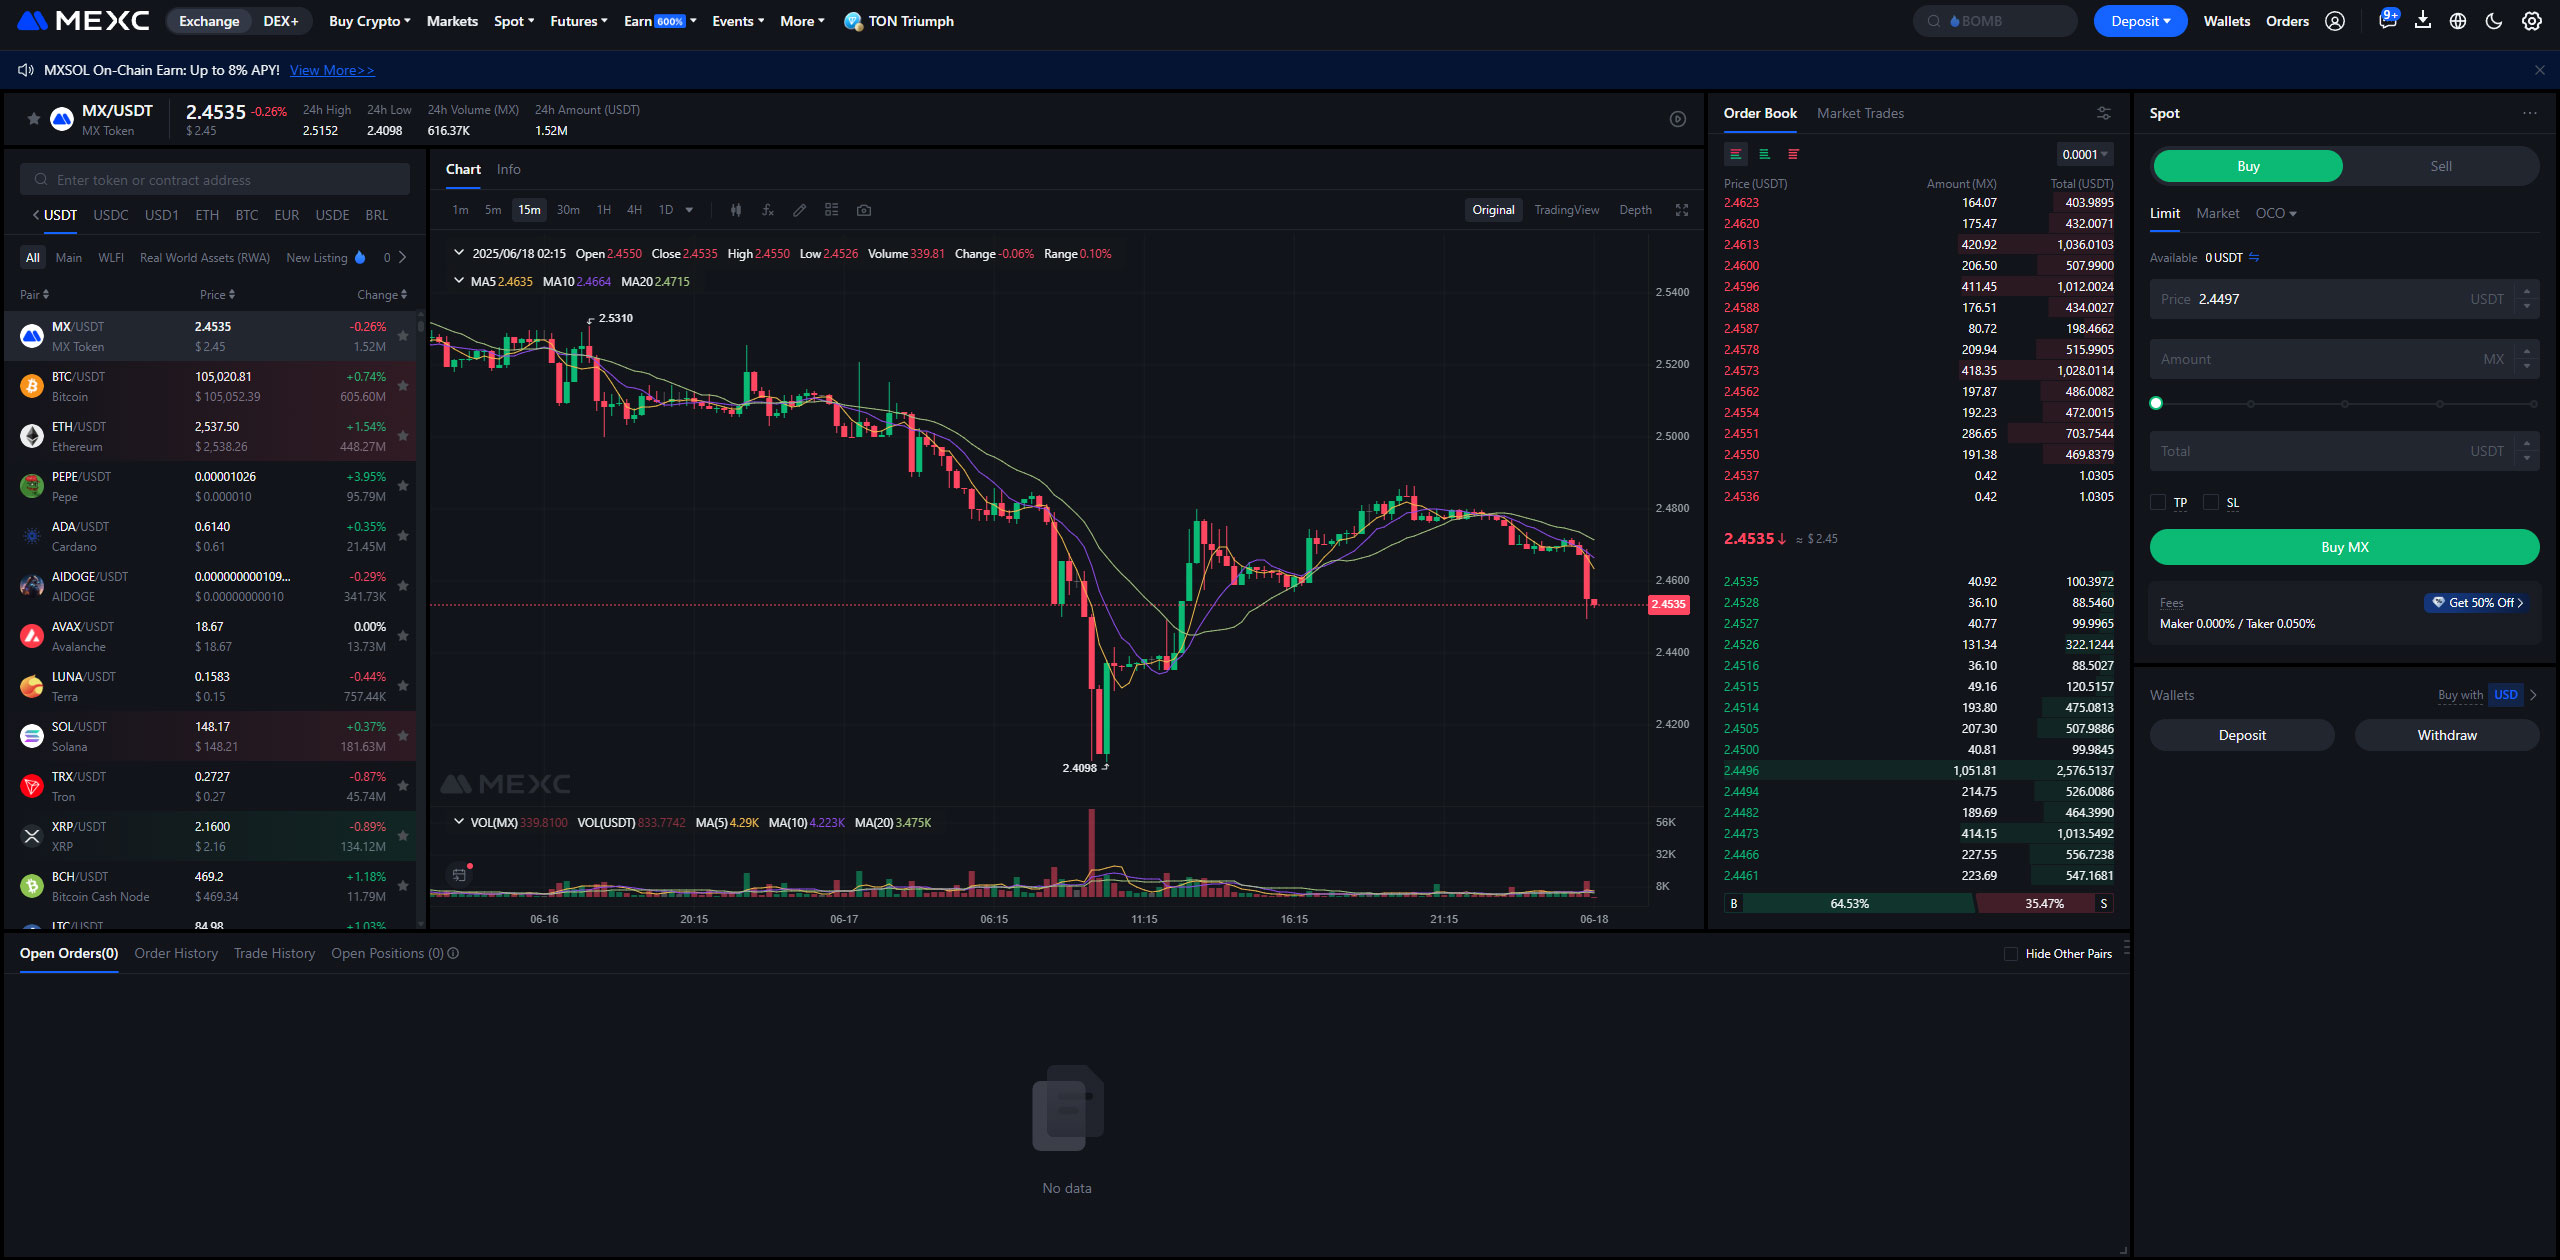Screen dimensions: 2560x1260
Task: Tick the SL checkbox
Action: pyautogui.click(x=2211, y=502)
